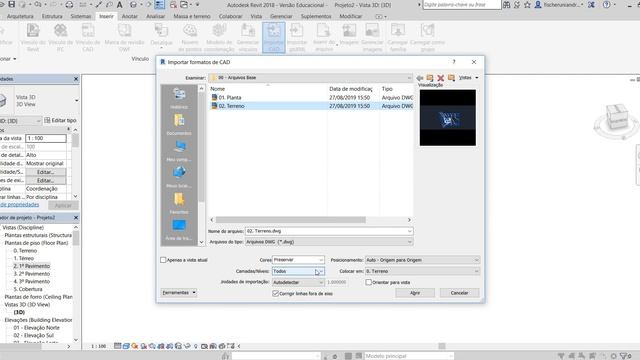Enable the Orientar para vista checkbox
Image resolution: width=640 pixels, height=360 pixels.
coord(369,282)
